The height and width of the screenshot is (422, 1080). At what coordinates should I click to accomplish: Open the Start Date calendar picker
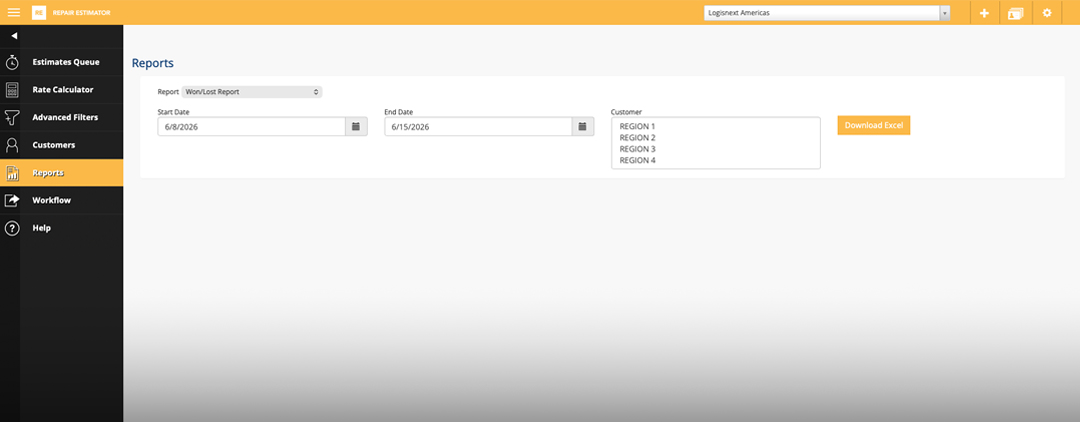[x=356, y=127]
